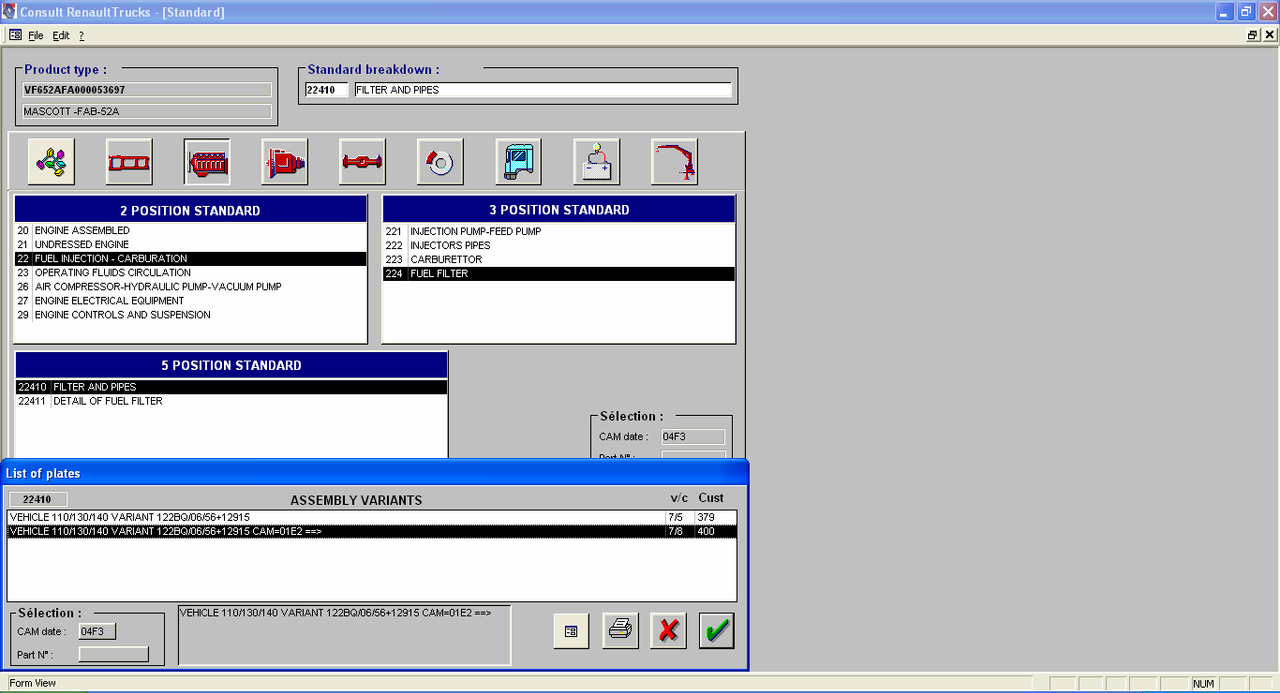This screenshot has height=693, width=1280.
Task: Select the axle category icon
Action: 363,161
